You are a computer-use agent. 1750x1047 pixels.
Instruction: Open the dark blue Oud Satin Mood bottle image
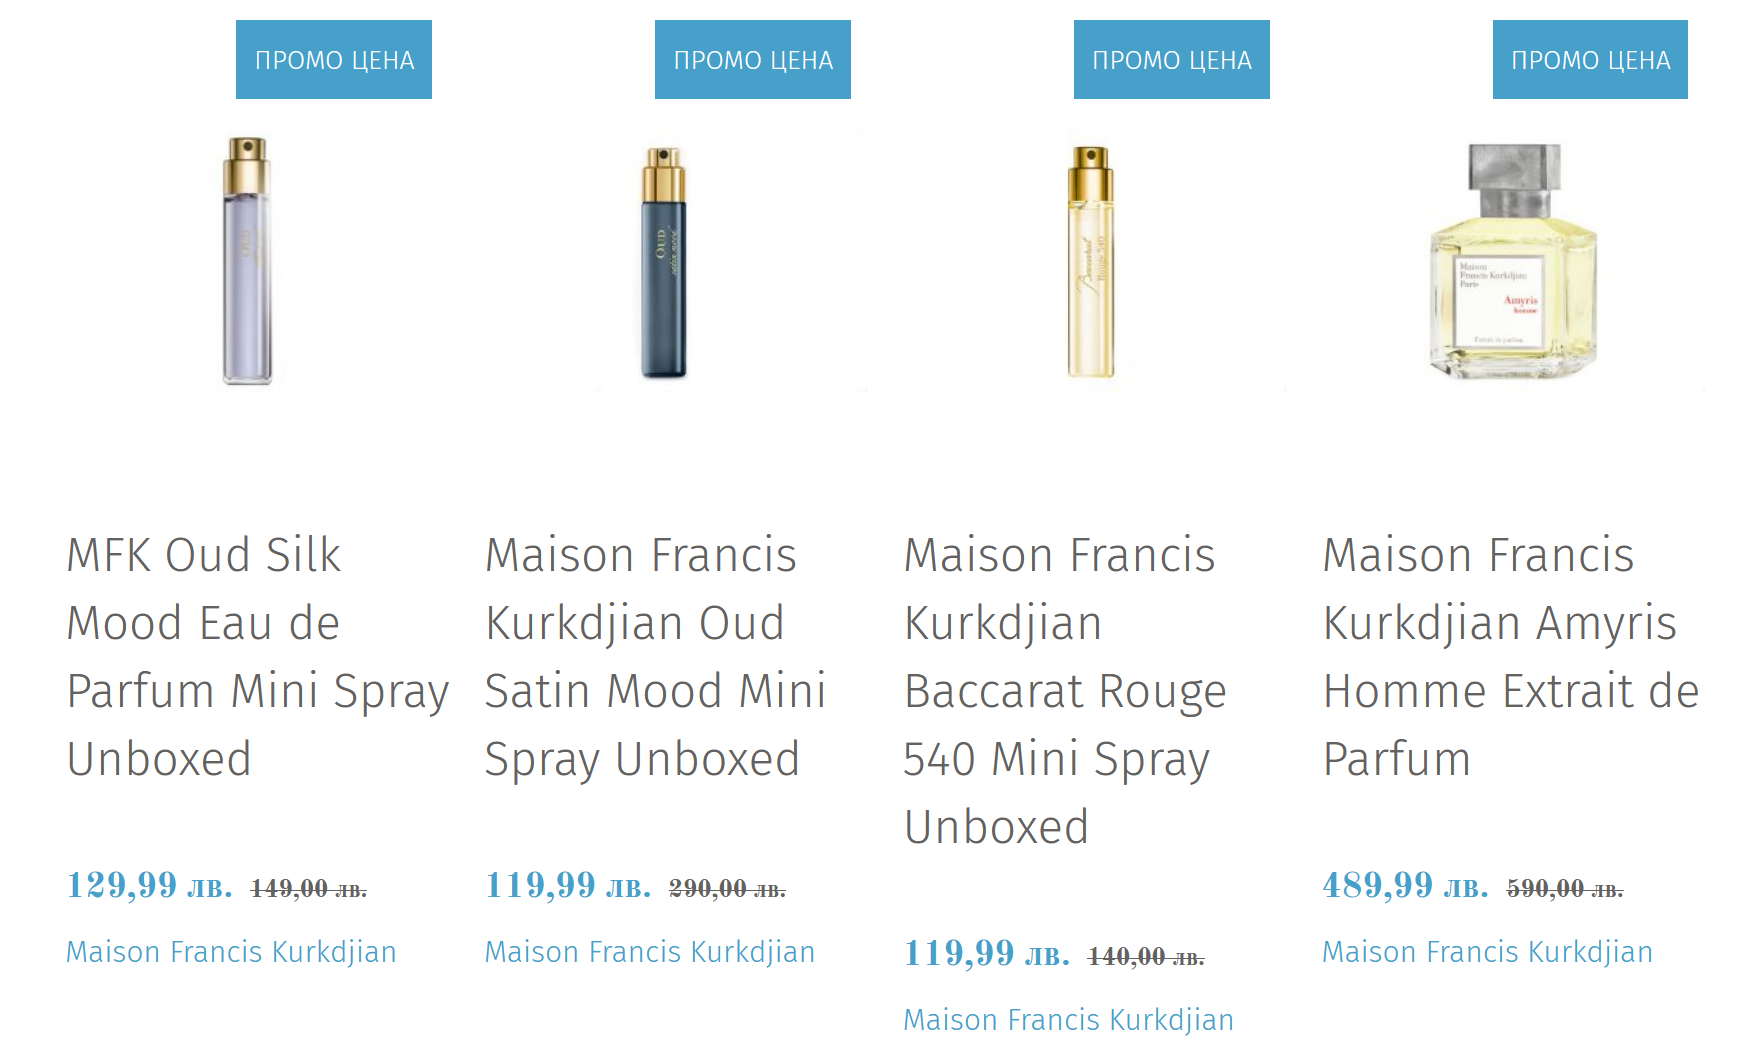pos(663,261)
